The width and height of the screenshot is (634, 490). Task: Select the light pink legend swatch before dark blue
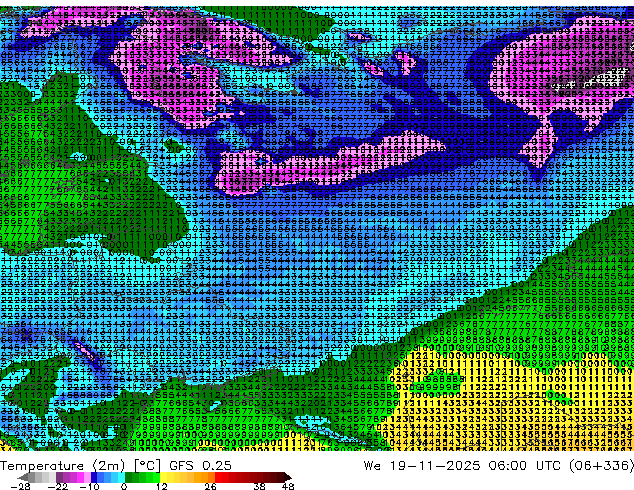tap(87, 477)
